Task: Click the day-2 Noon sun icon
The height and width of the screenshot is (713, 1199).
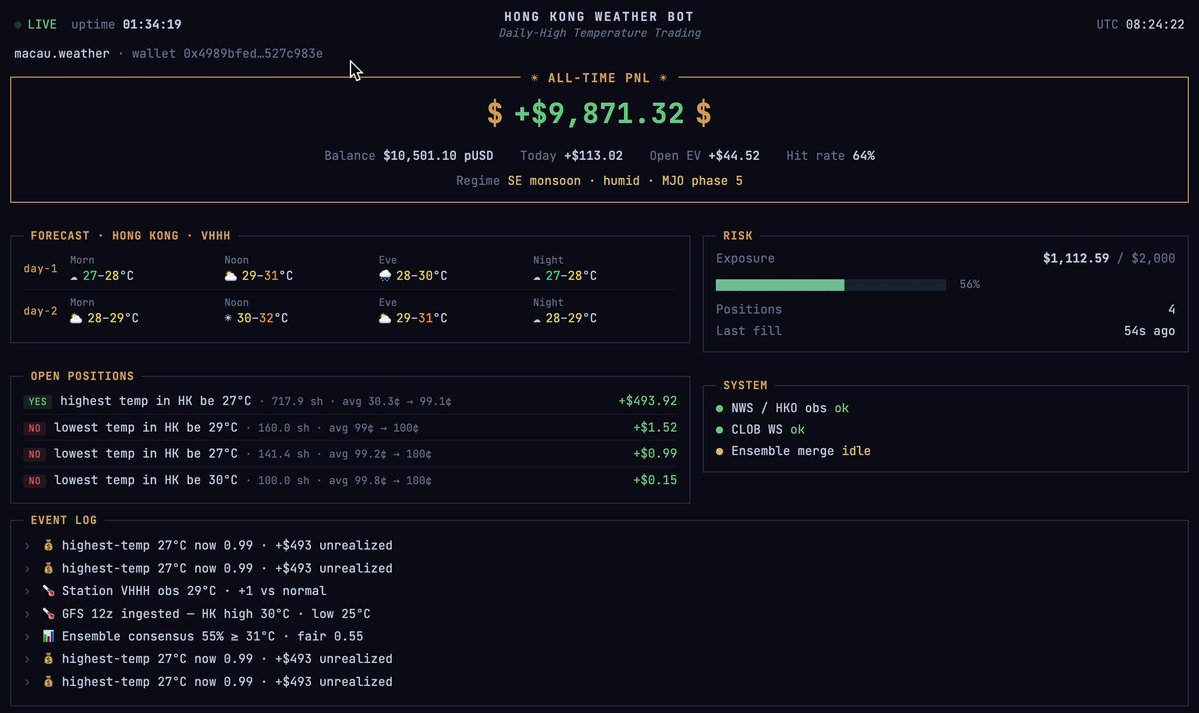Action: (x=228, y=318)
